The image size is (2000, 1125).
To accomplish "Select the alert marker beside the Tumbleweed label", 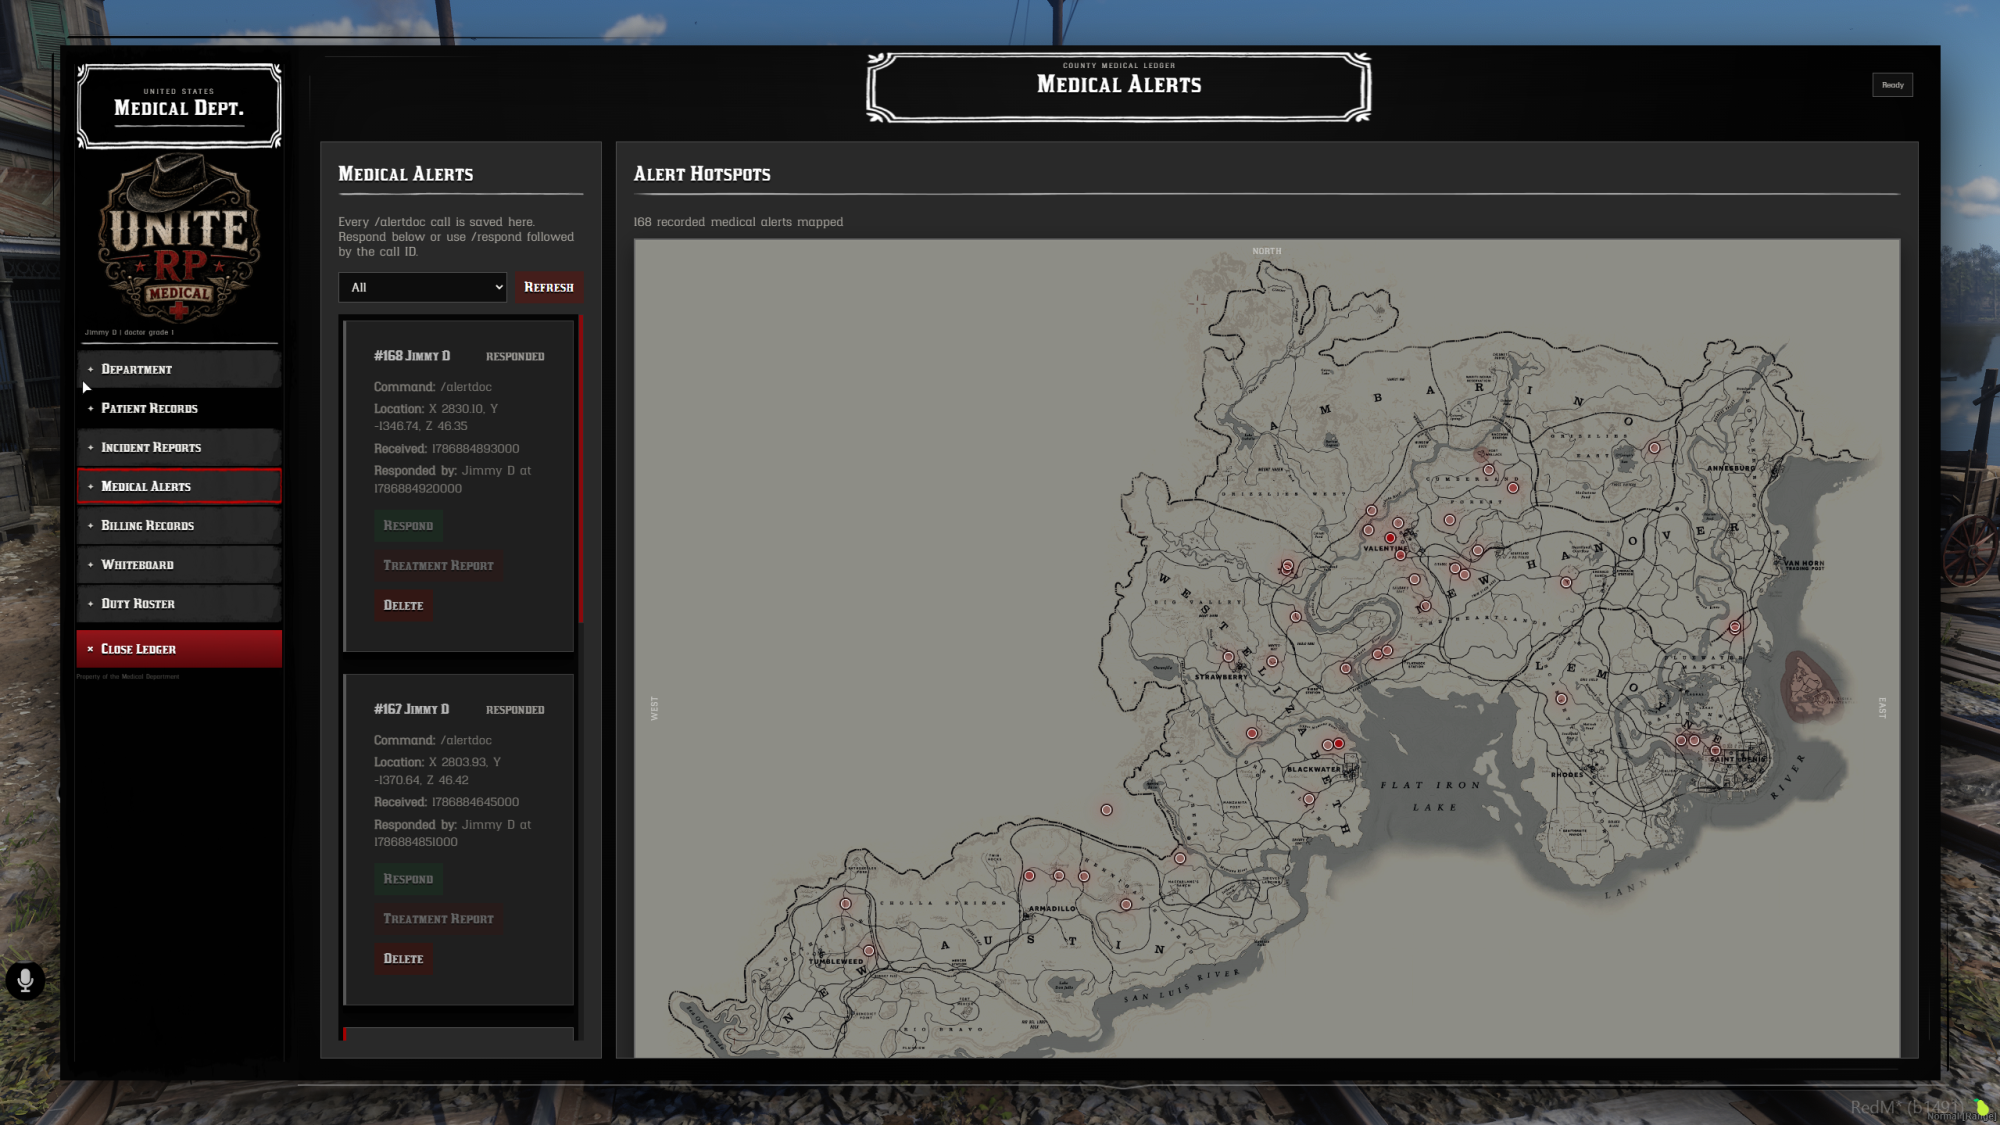I will pos(869,951).
